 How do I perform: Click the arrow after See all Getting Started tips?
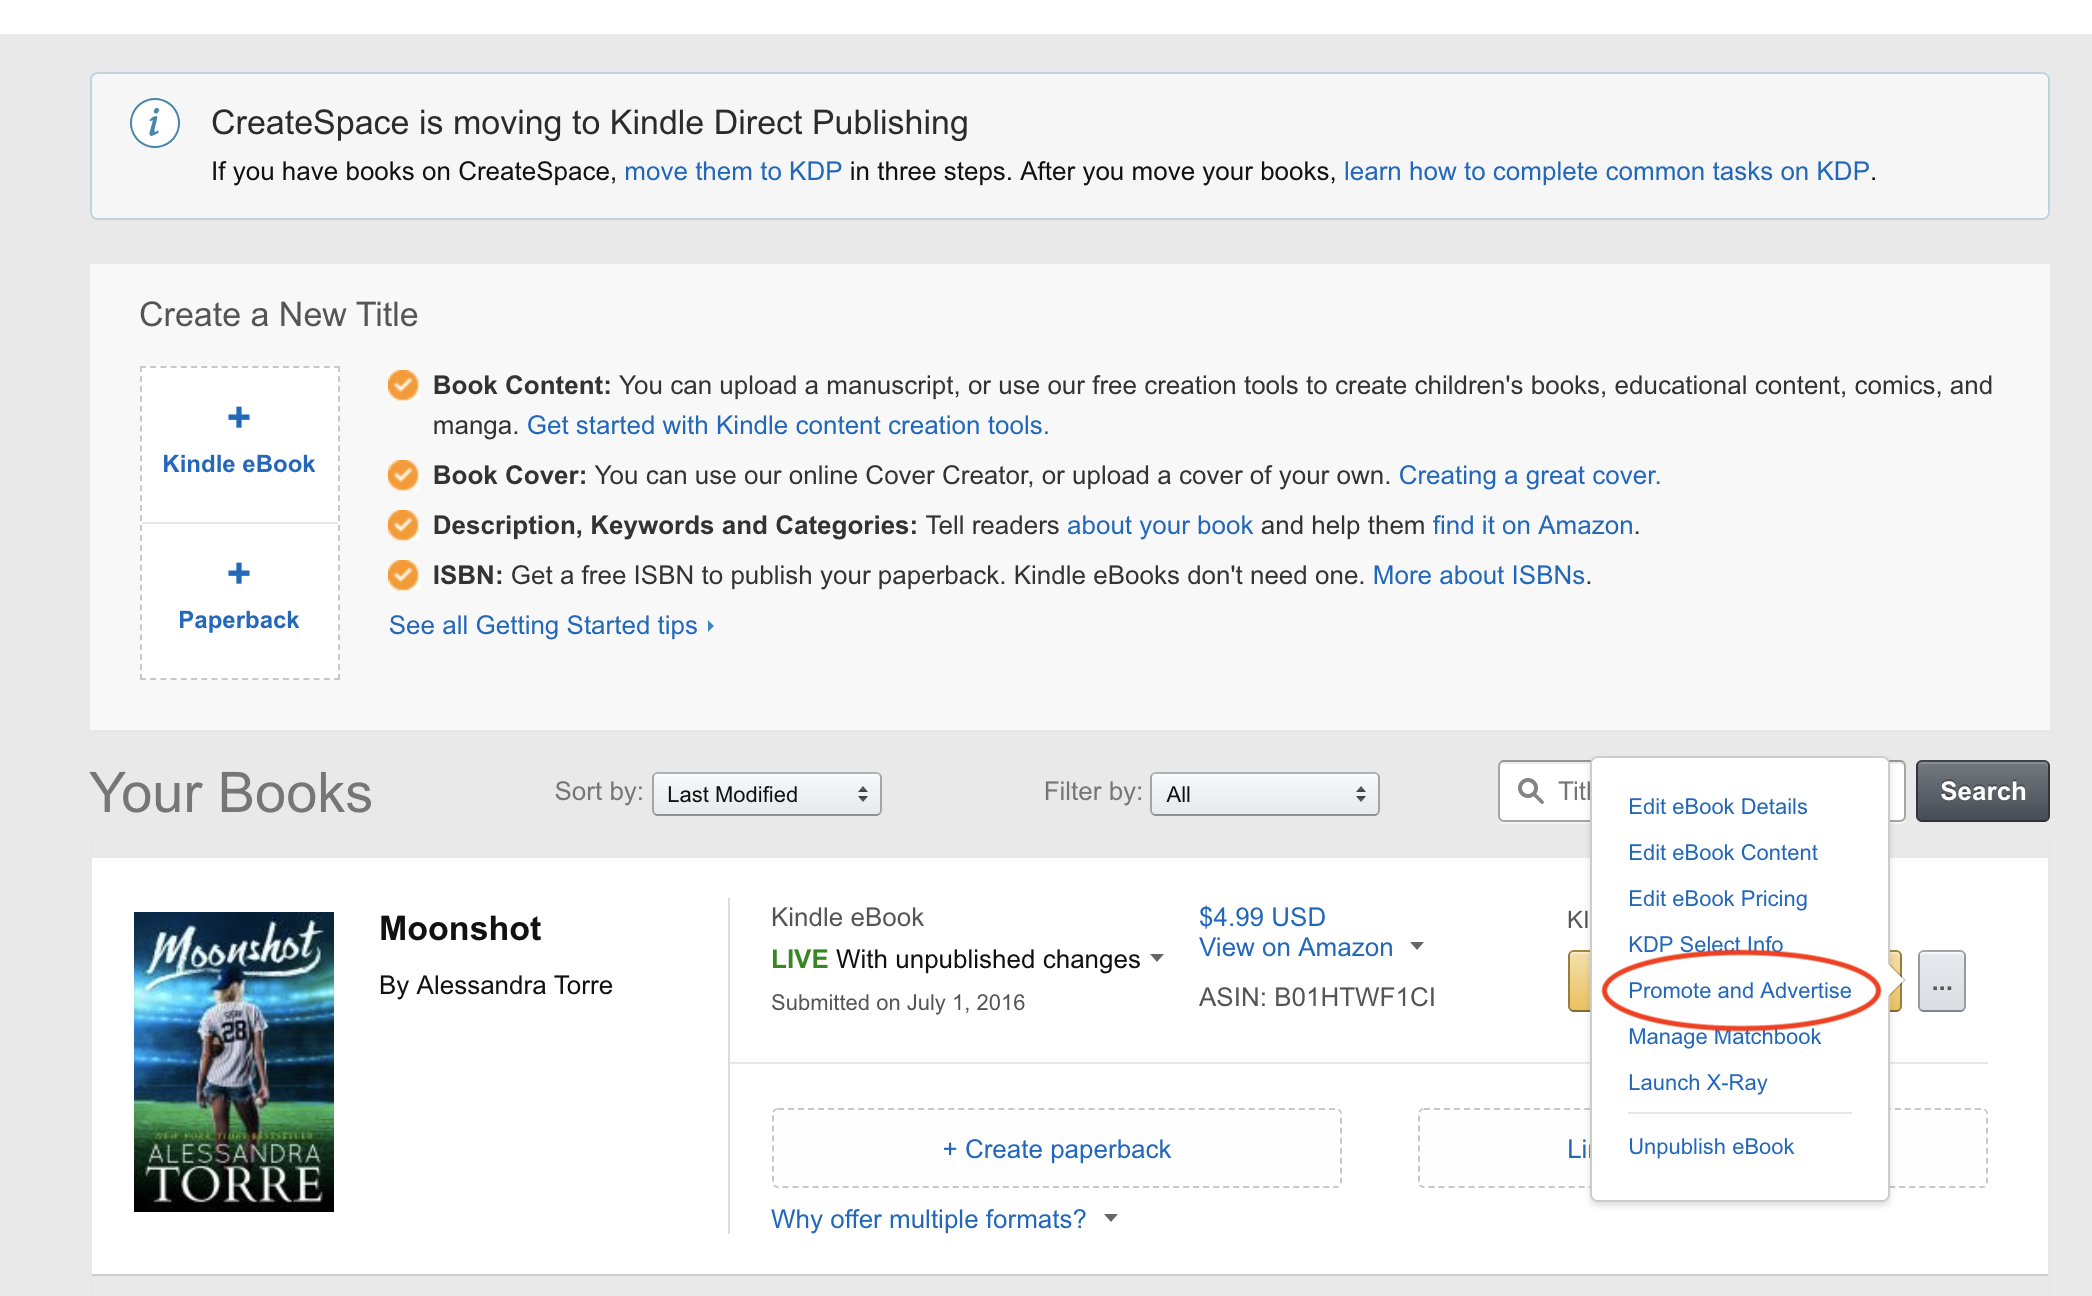click(711, 626)
